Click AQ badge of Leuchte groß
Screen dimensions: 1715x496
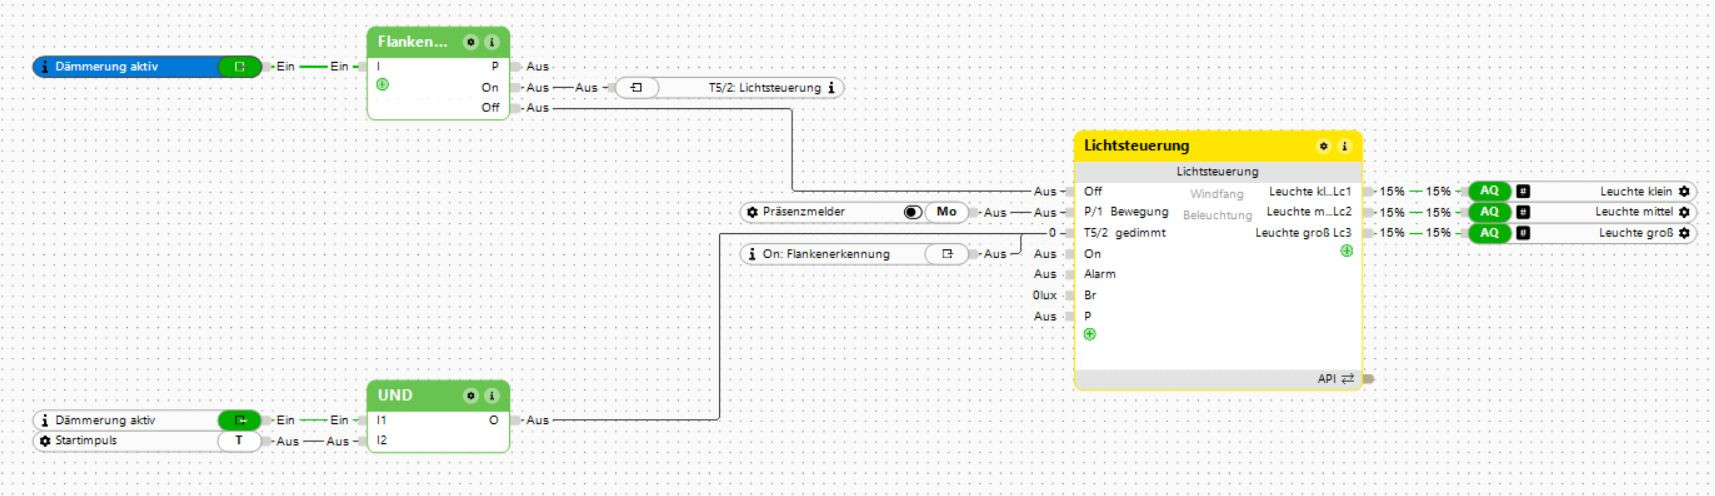(x=1489, y=233)
